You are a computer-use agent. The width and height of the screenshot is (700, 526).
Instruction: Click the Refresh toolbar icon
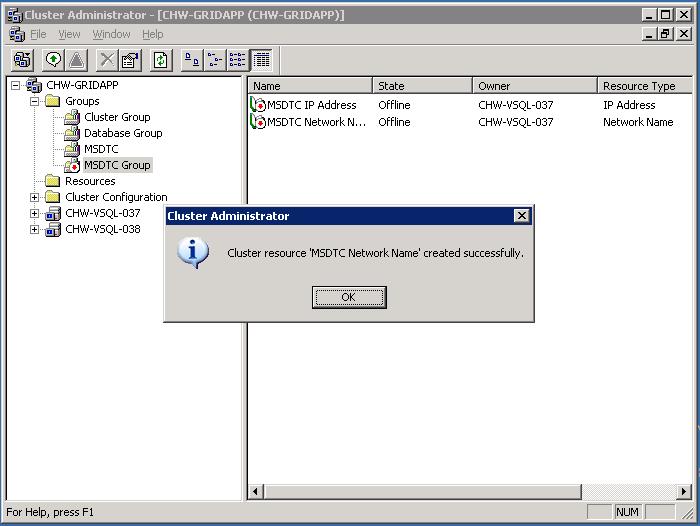pos(161,60)
